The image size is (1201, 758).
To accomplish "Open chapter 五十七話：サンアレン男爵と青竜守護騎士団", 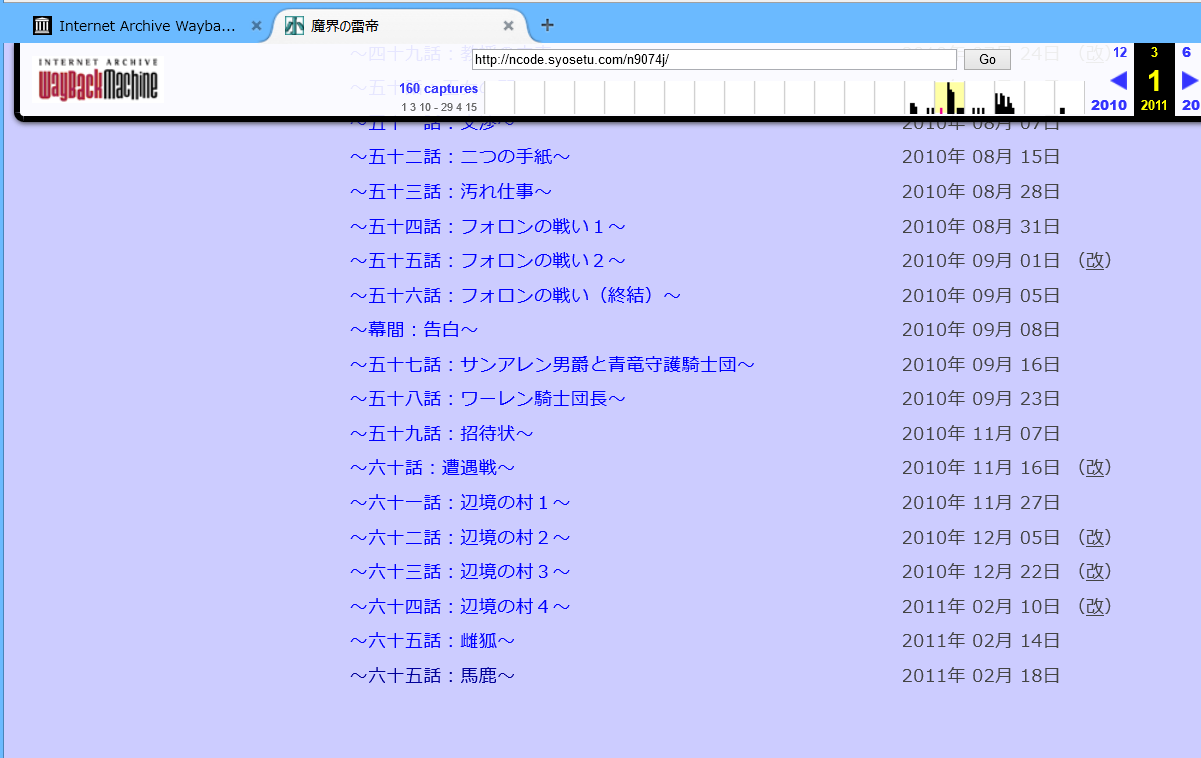I will [553, 364].
